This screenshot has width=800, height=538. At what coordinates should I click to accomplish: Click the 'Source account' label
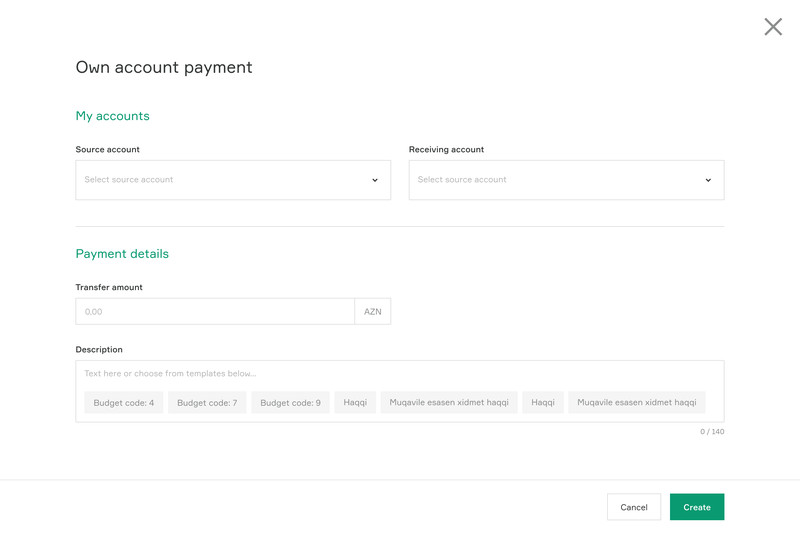point(108,150)
